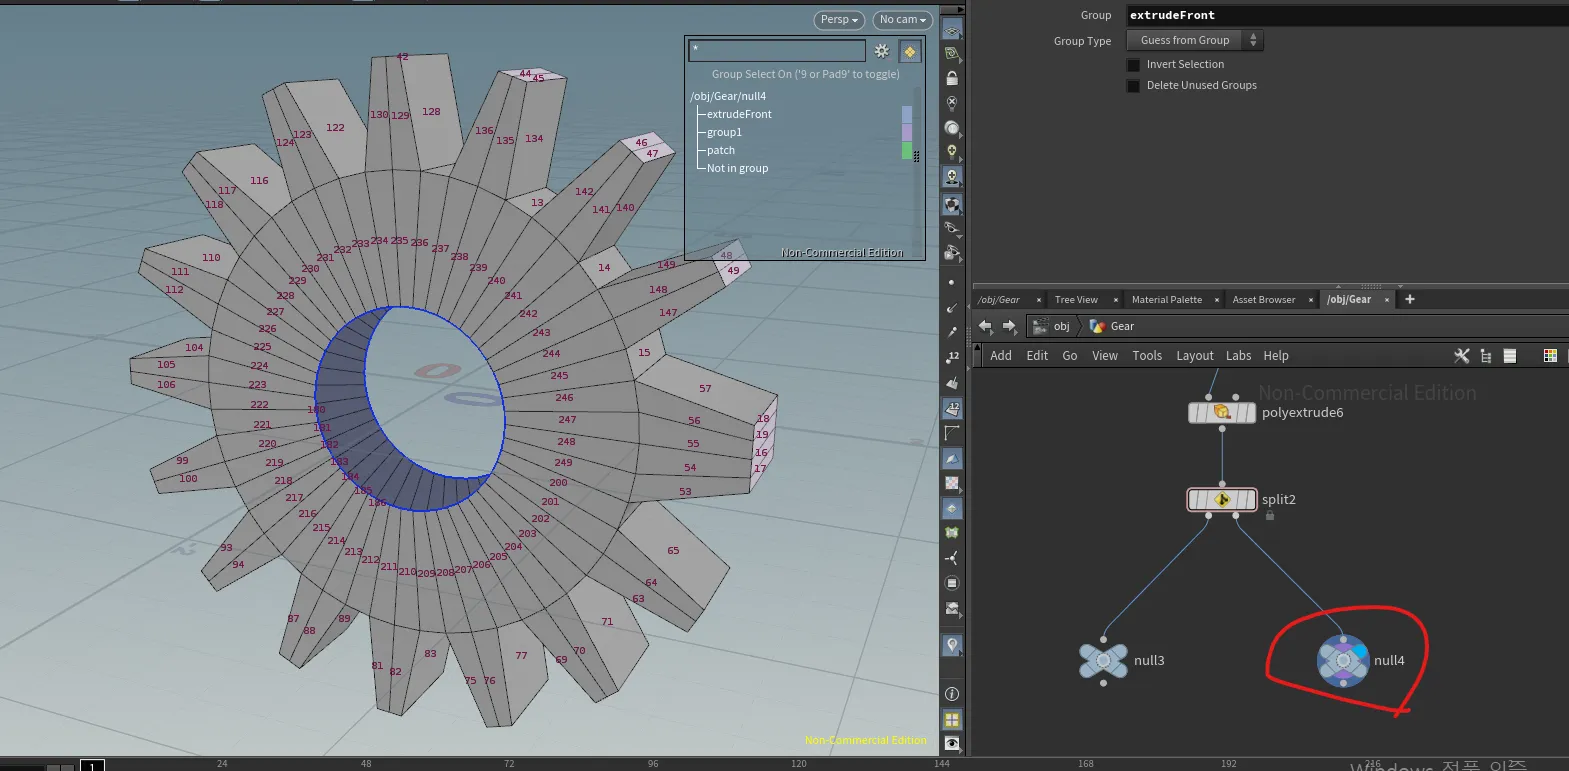Go forward with the right arrow button

click(1009, 326)
